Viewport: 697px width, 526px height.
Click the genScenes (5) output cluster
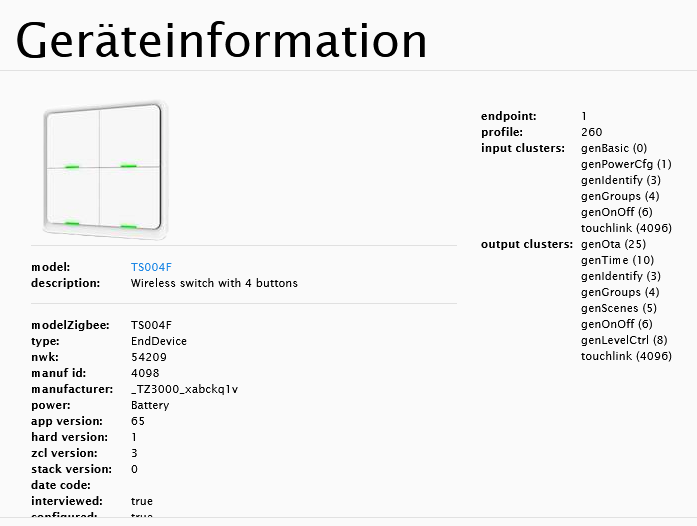[620, 308]
